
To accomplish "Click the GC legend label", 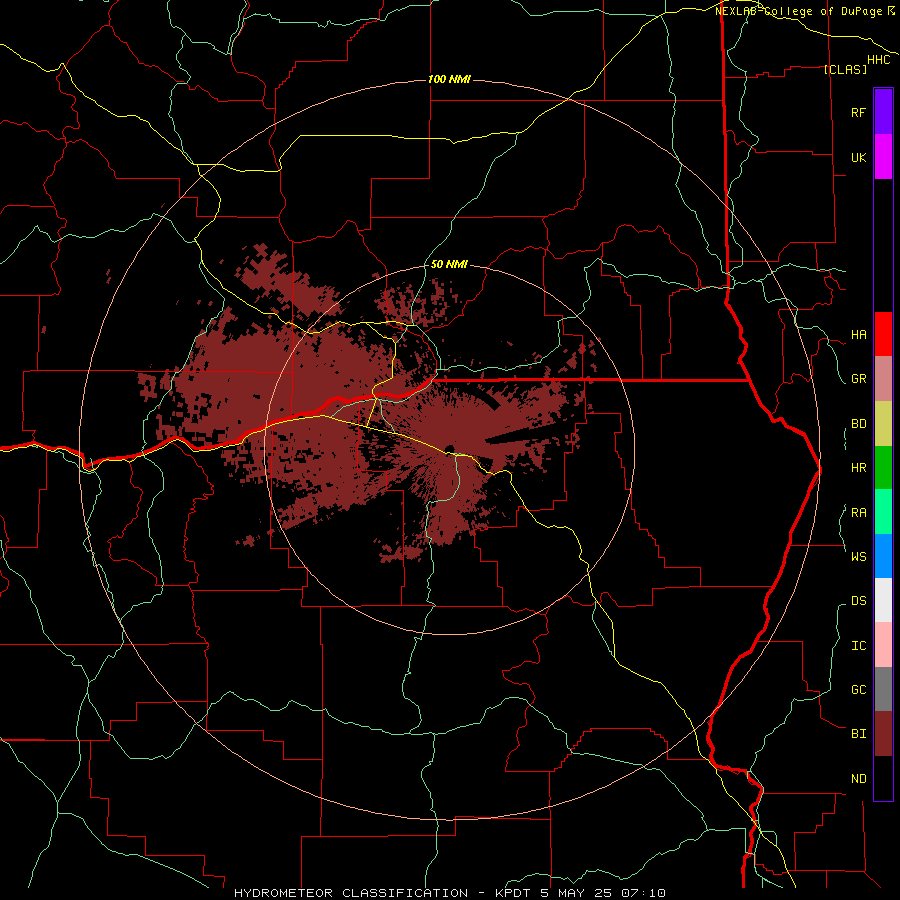I will pos(858,690).
